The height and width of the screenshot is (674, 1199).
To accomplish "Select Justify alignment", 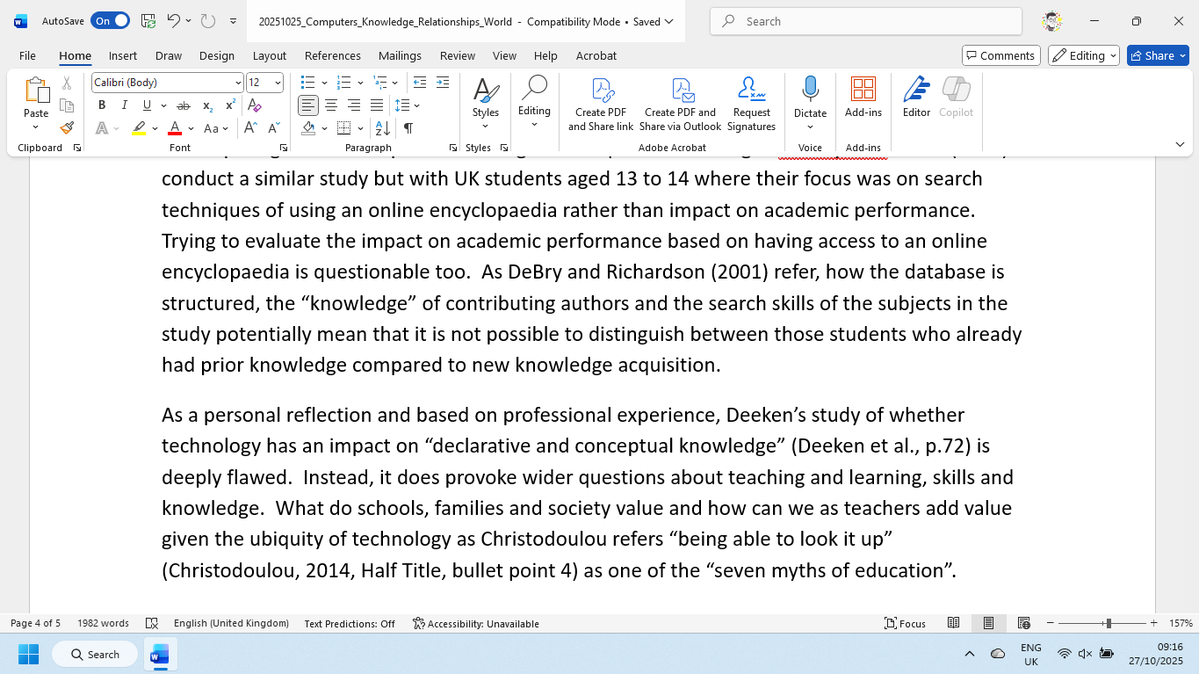I will click(x=377, y=106).
